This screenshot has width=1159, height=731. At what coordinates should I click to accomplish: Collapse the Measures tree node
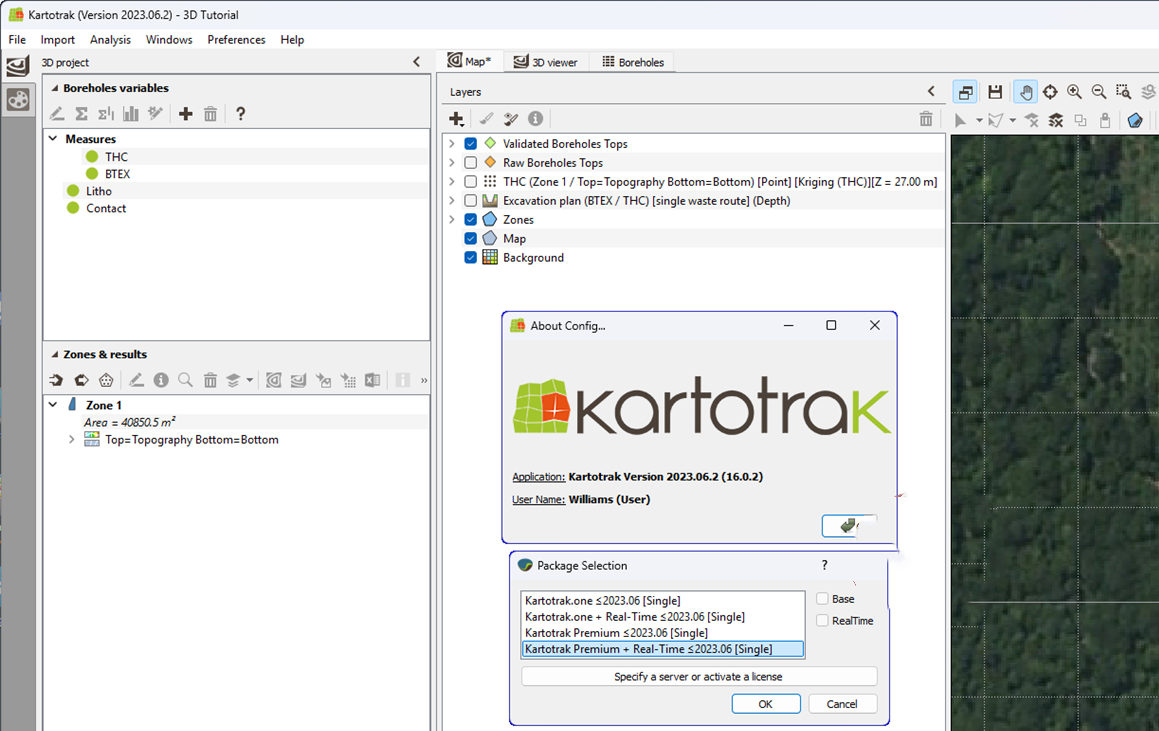point(53,138)
